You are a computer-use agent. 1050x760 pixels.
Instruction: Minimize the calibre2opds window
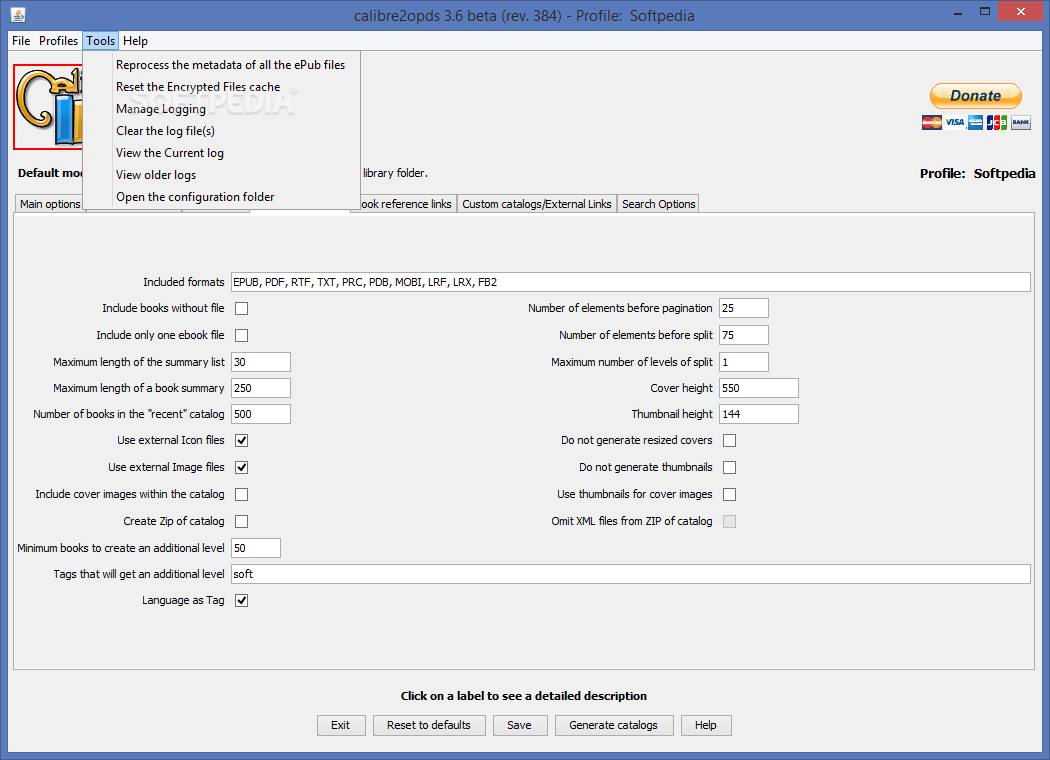pos(958,12)
